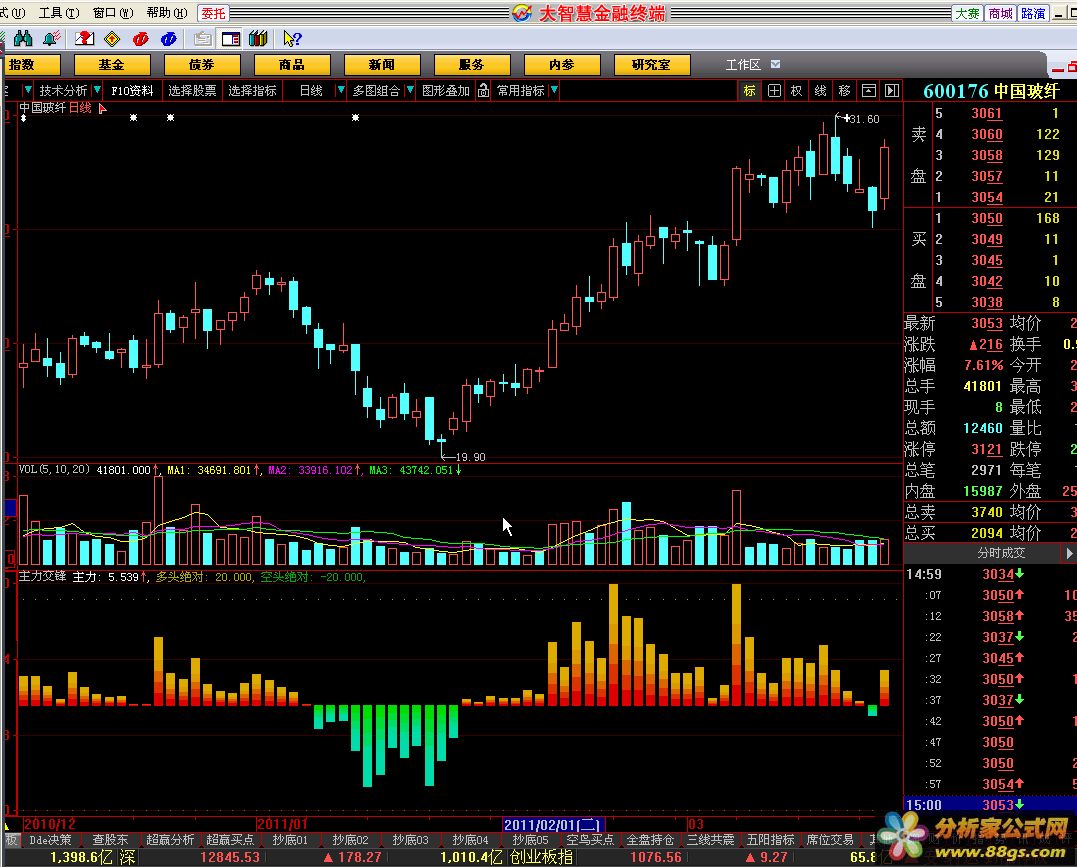
Task: Open the 帮助(H) menu
Action: (167, 13)
